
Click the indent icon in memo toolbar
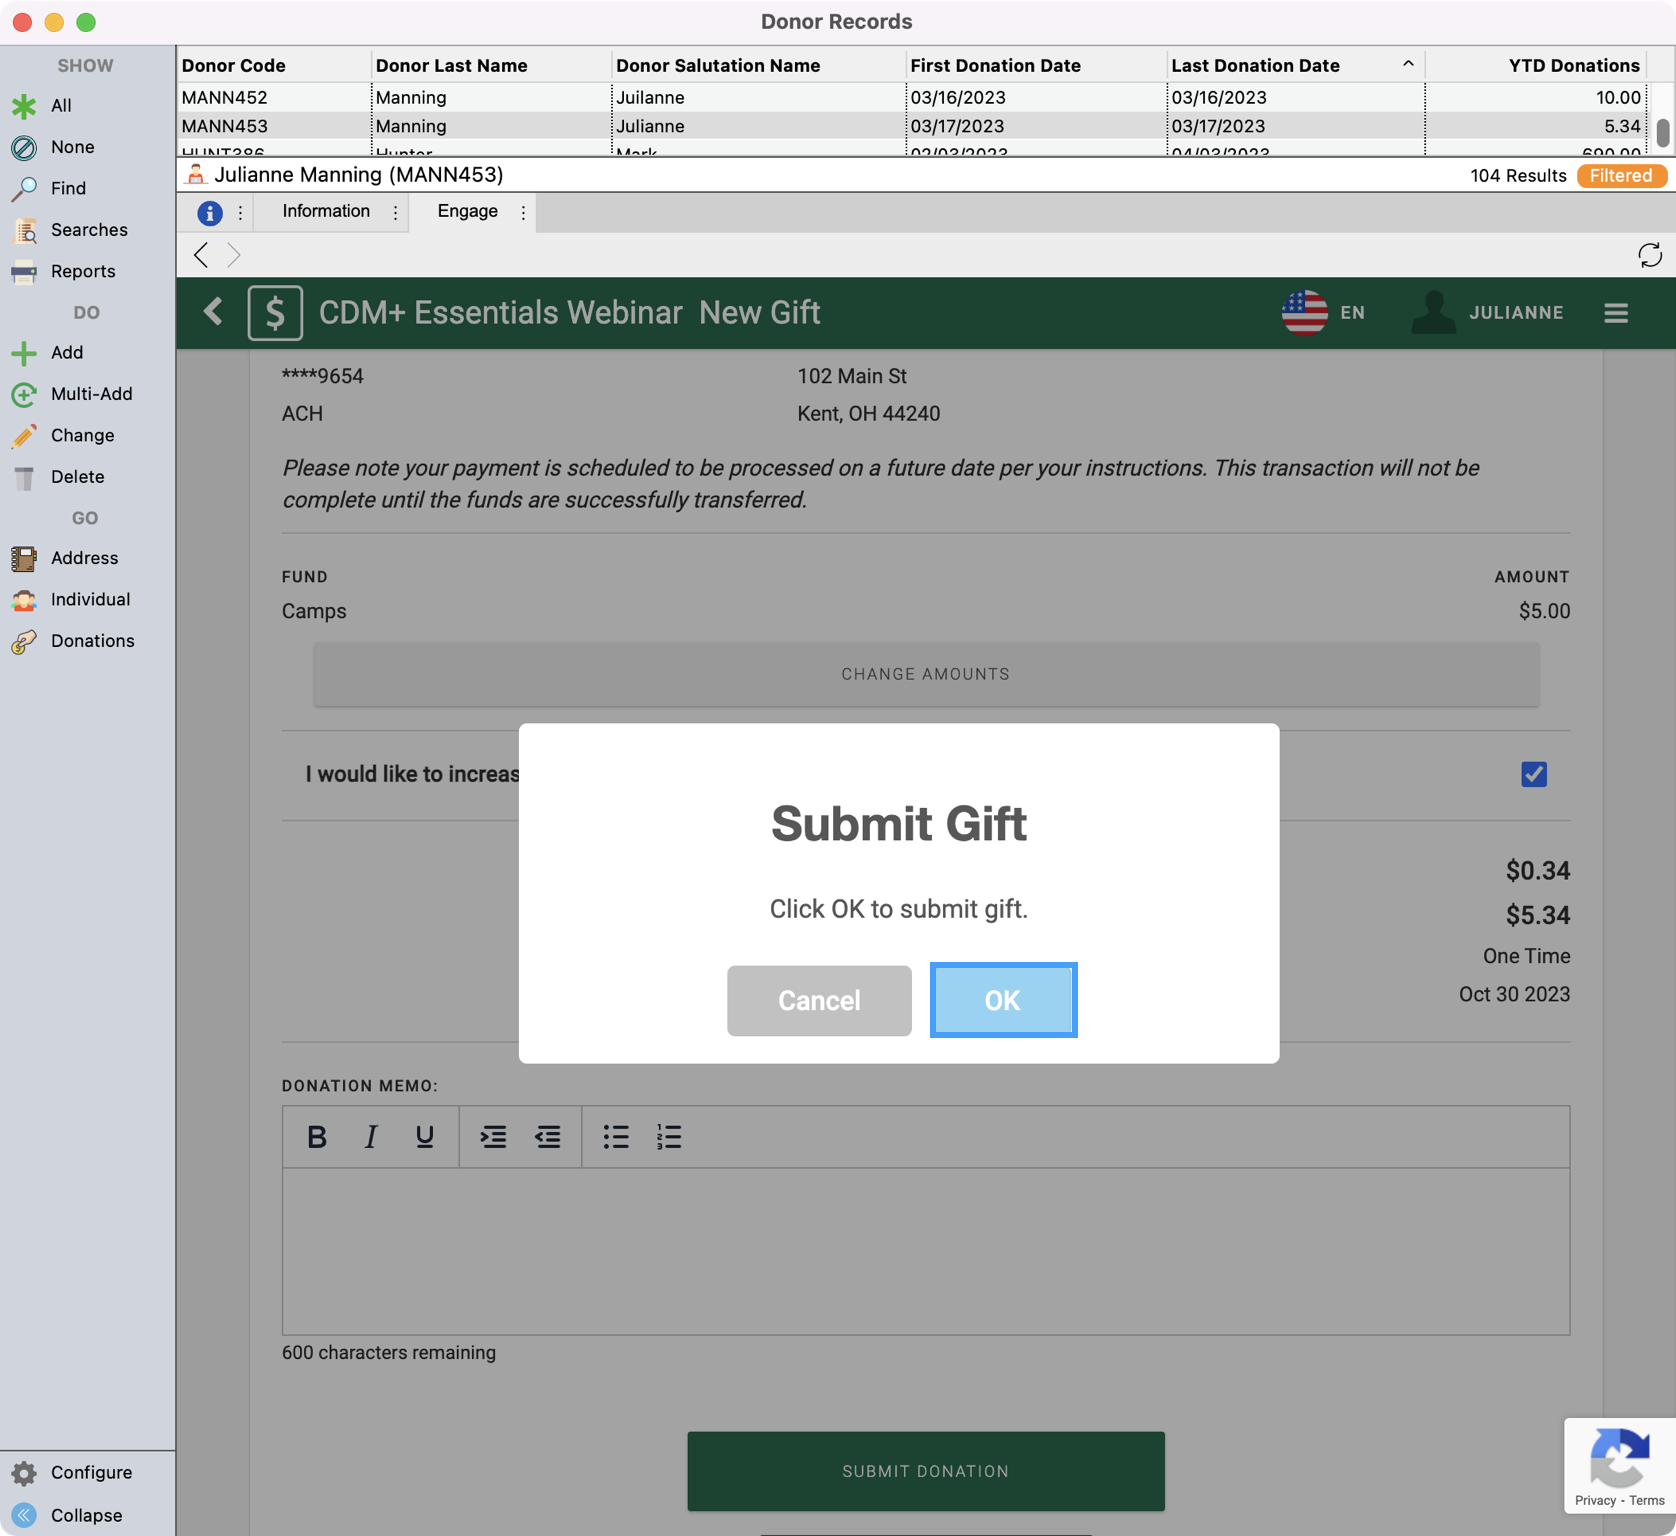tap(493, 1137)
